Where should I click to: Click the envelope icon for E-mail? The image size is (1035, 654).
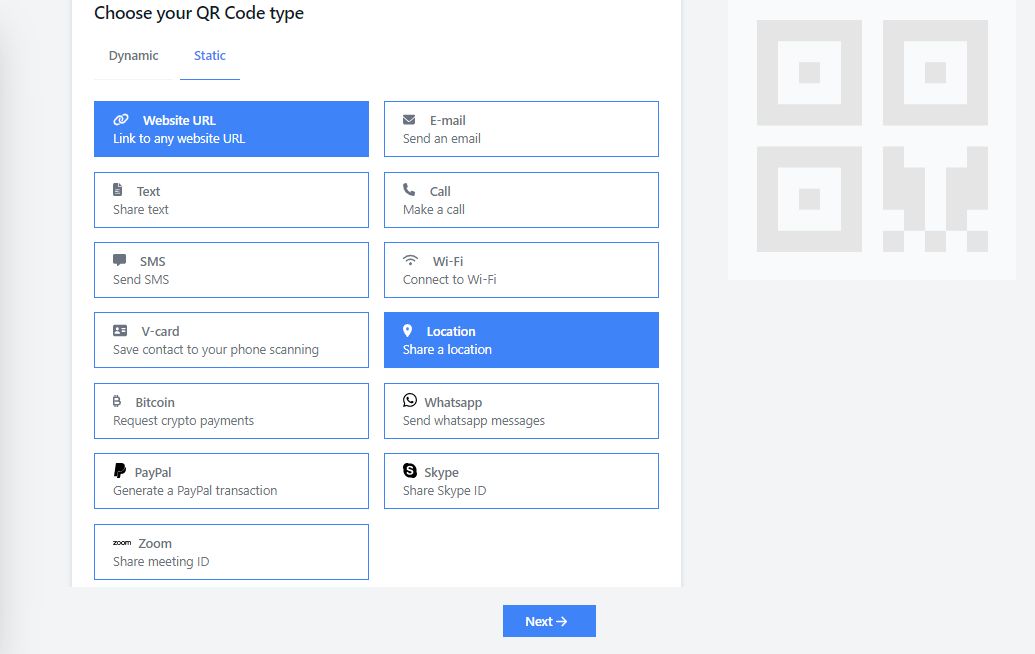click(x=409, y=120)
